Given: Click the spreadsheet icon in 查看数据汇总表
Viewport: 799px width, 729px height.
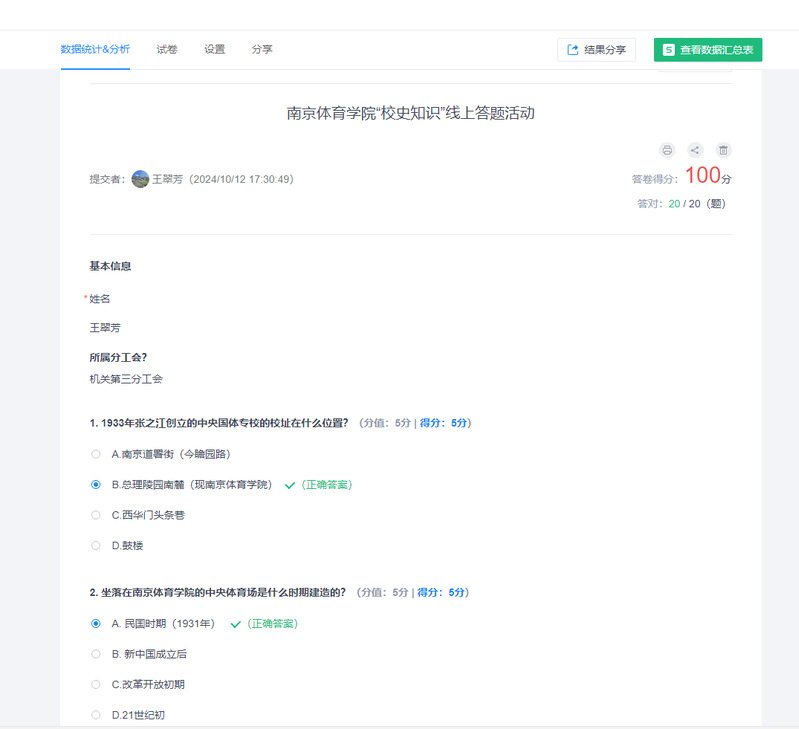Looking at the screenshot, I should pyautogui.click(x=669, y=50).
